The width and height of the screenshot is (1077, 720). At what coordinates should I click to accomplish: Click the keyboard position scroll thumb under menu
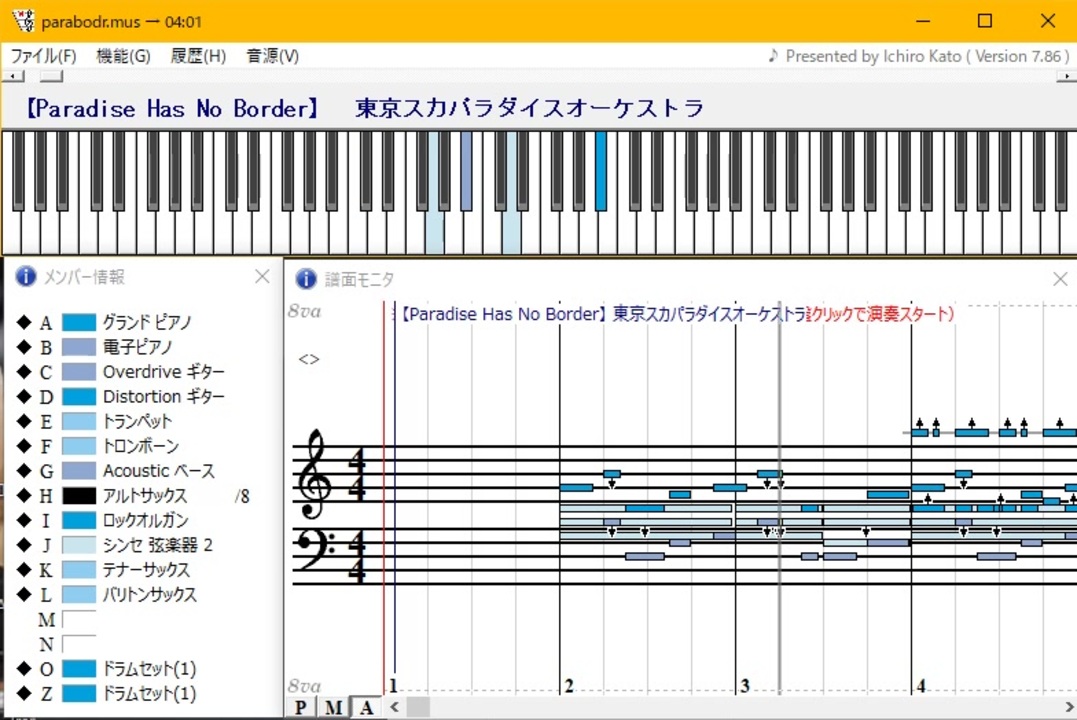pos(51,76)
